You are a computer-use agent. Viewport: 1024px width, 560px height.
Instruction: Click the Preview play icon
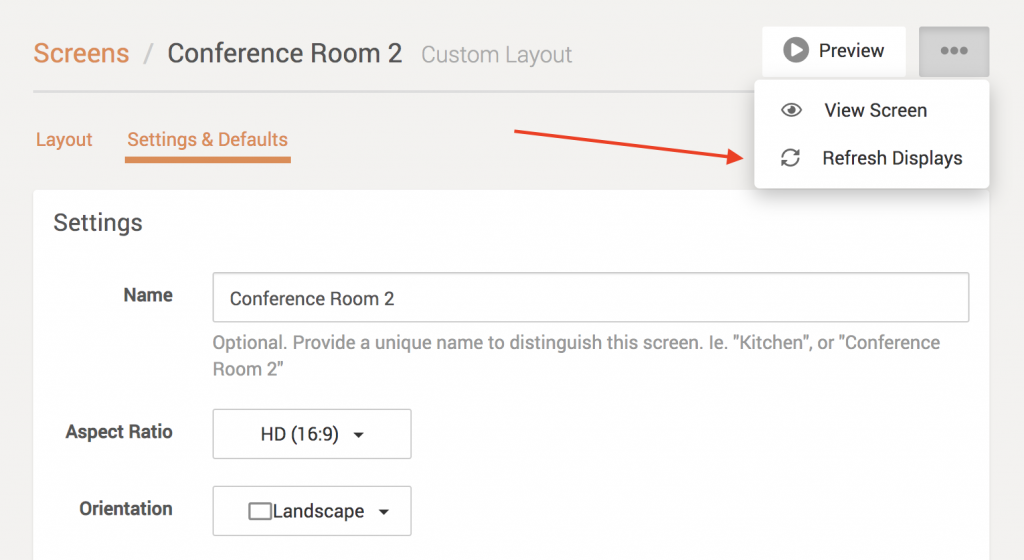795,50
